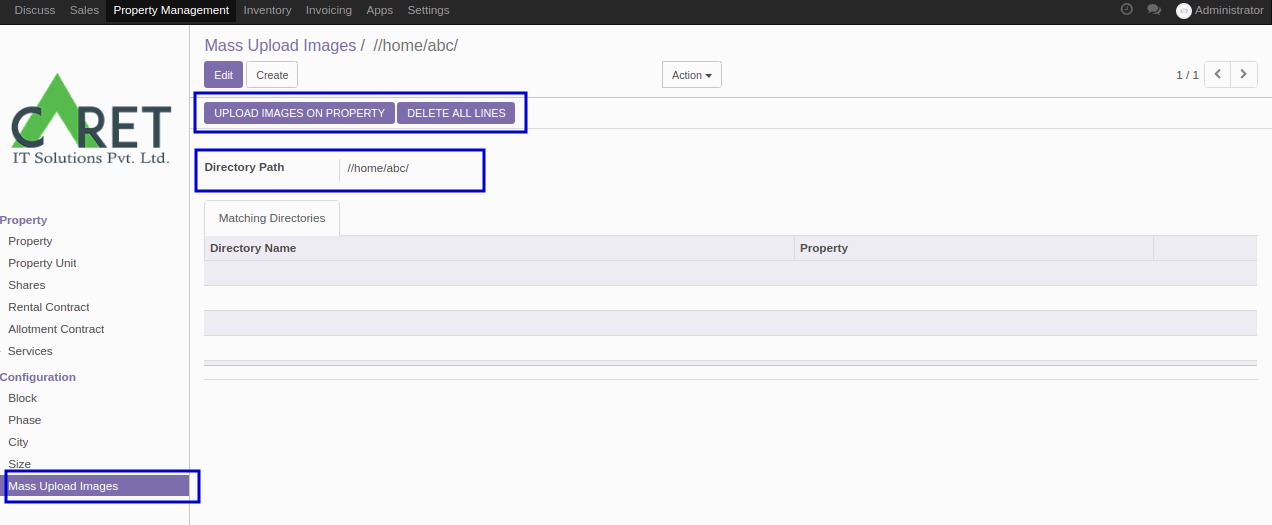Image resolution: width=1272 pixels, height=525 pixels.
Task: Click the Caret IT Solutions logo
Action: pyautogui.click(x=91, y=122)
